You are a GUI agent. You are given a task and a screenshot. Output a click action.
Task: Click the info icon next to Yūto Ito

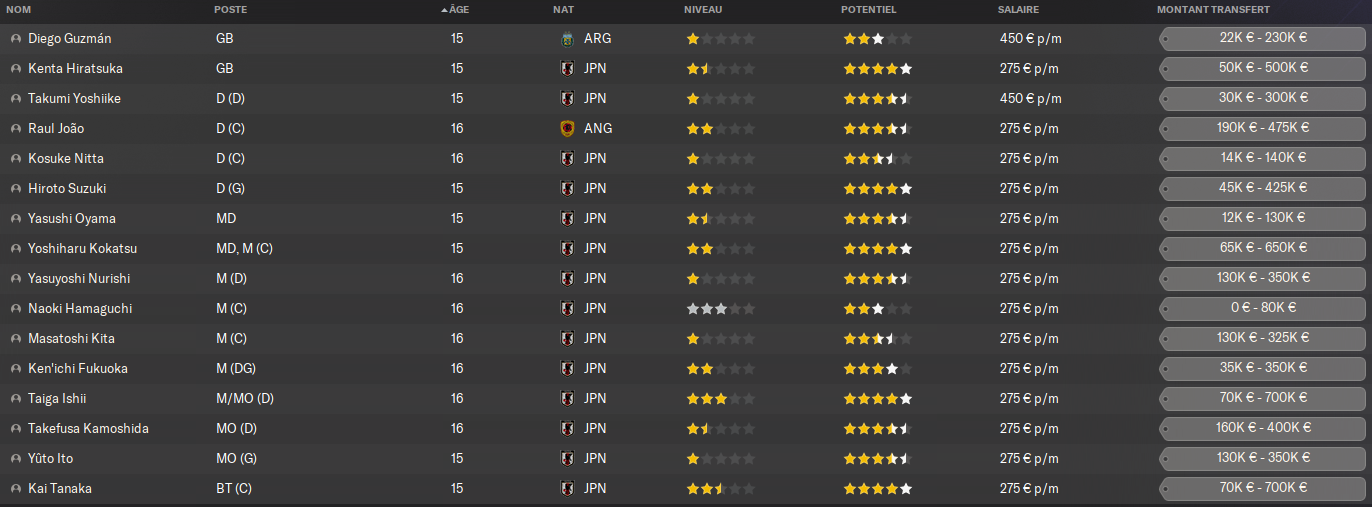click(x=16, y=459)
